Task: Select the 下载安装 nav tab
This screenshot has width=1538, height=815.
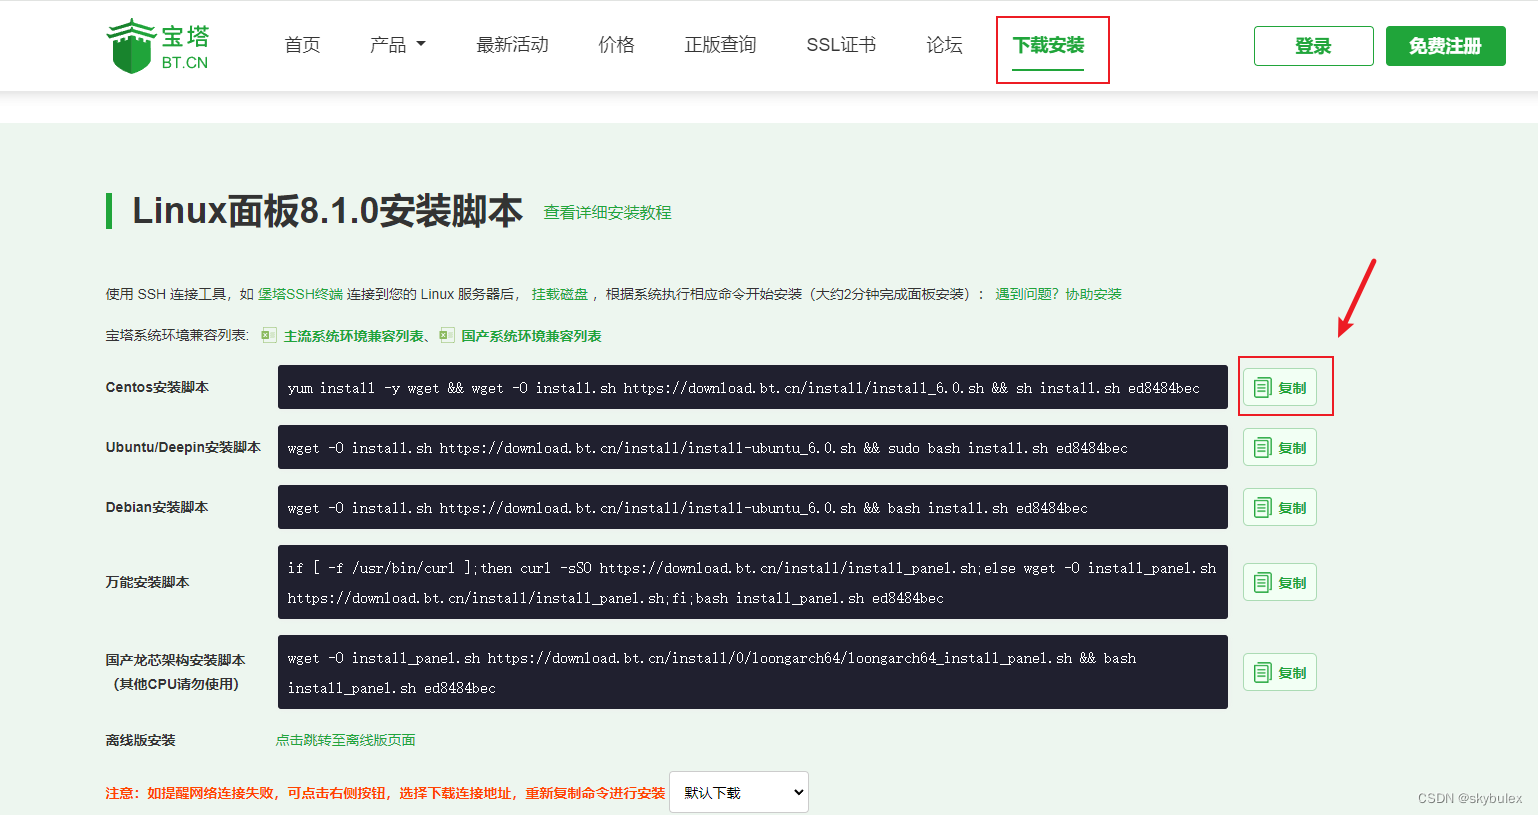Action: (x=1048, y=46)
